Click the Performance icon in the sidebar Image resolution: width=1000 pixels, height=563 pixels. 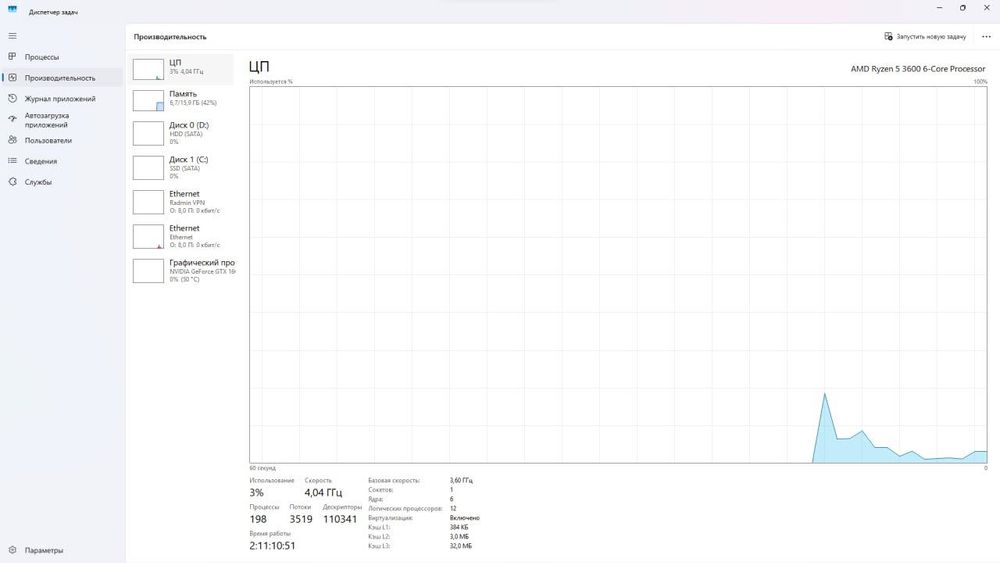[x=12, y=78]
